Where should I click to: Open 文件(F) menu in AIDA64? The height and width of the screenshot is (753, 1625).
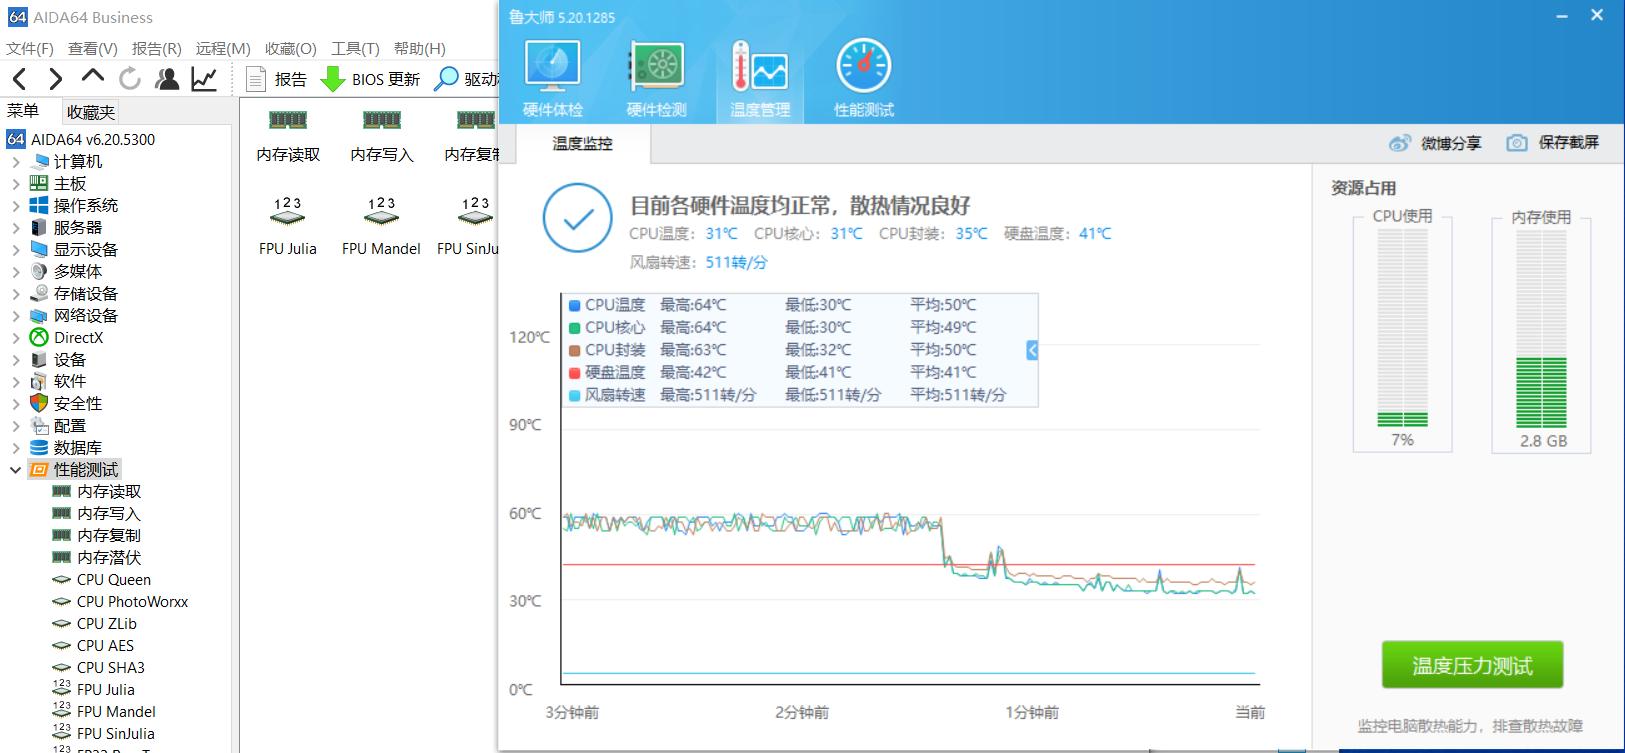[30, 48]
